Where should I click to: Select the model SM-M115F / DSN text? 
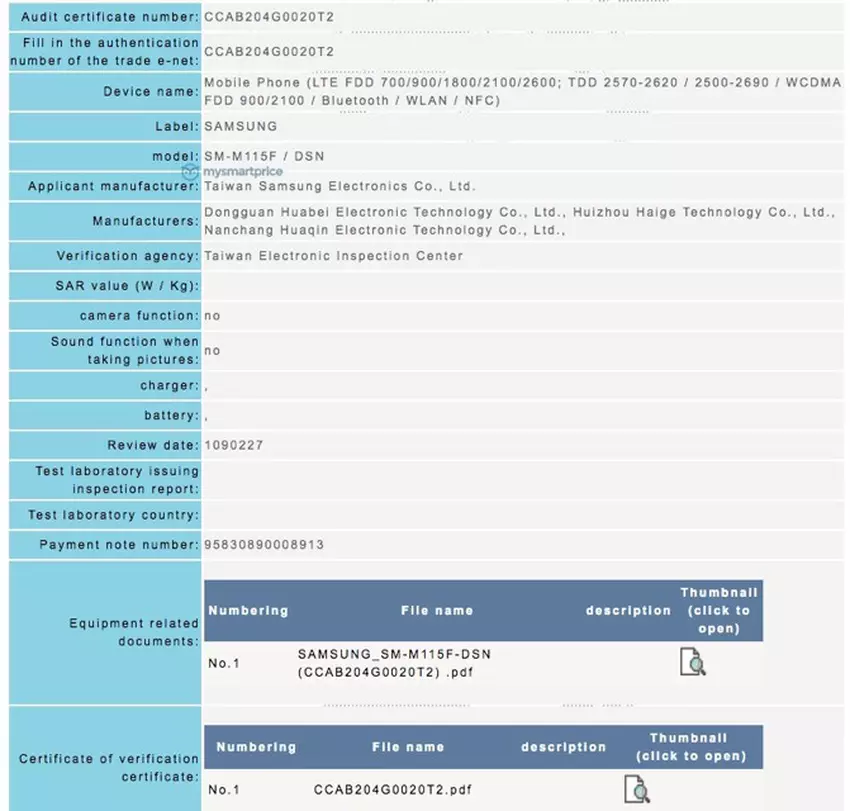click(264, 156)
